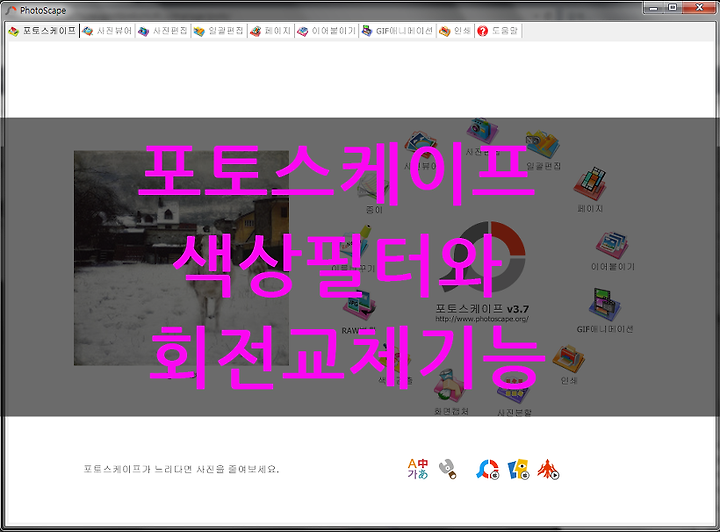
Task: Click the PhotoScape title bar icon
Action: [11, 11]
